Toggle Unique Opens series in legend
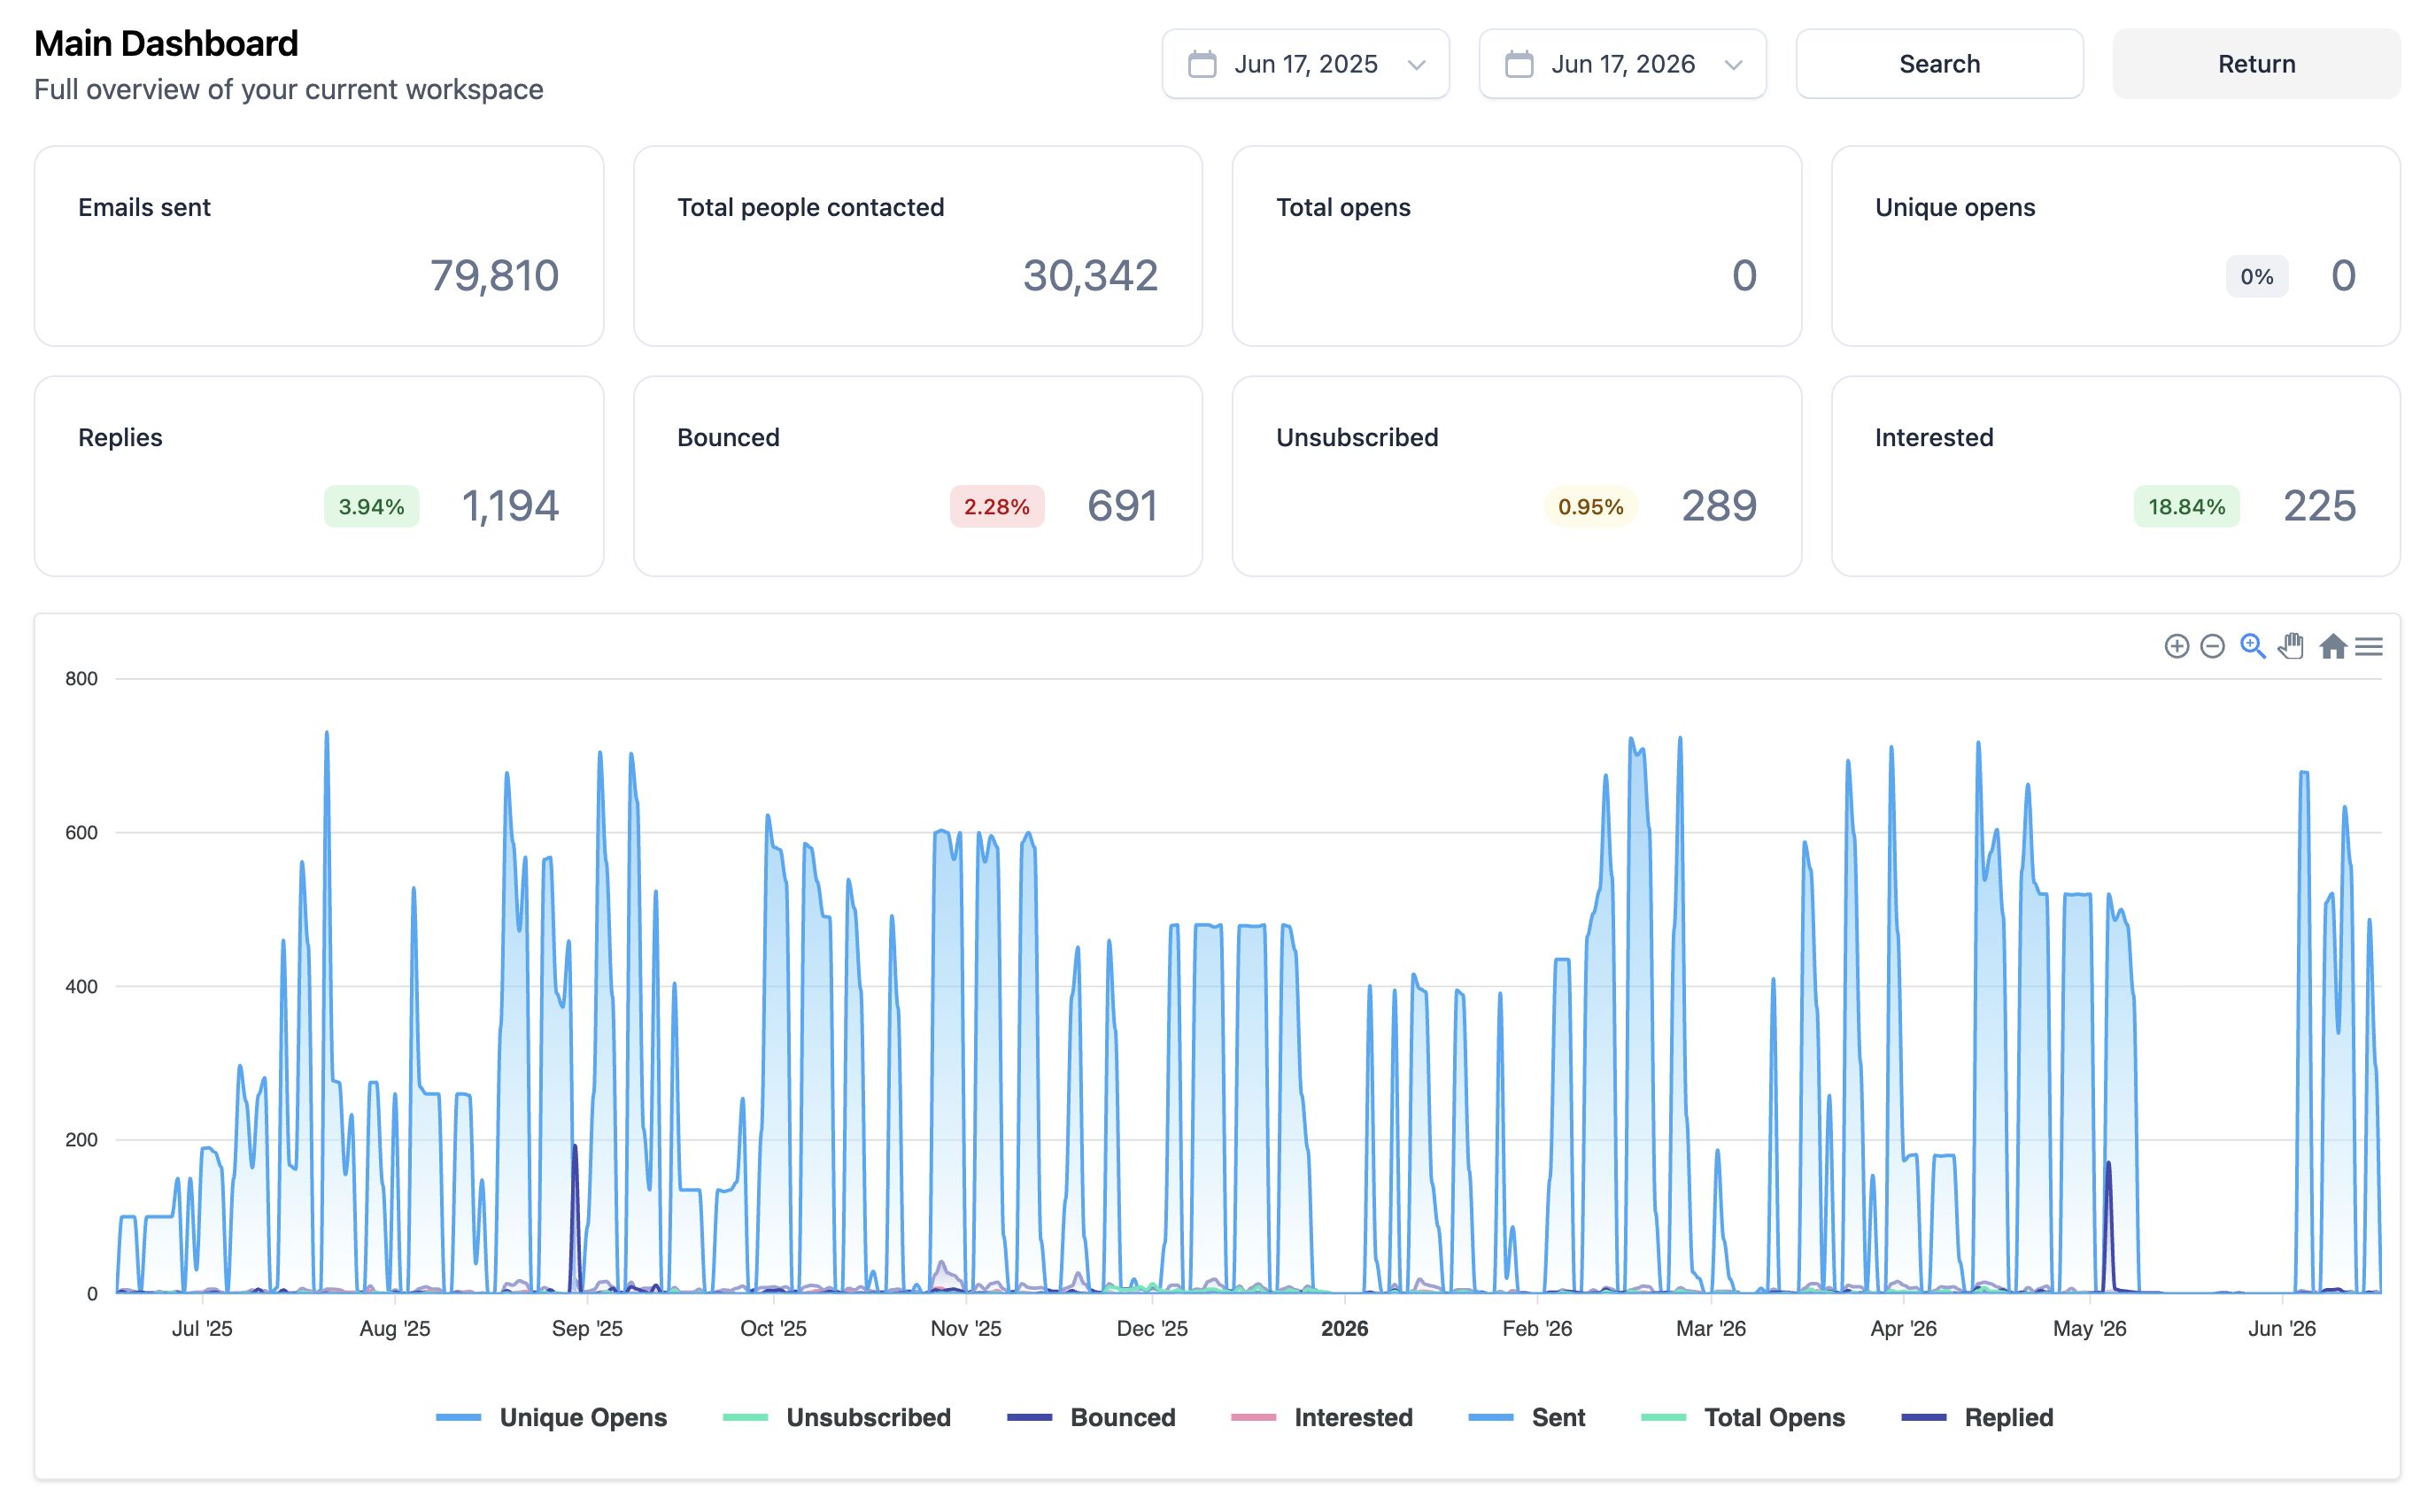Image resolution: width=2428 pixels, height=1512 pixels. pyautogui.click(x=551, y=1417)
